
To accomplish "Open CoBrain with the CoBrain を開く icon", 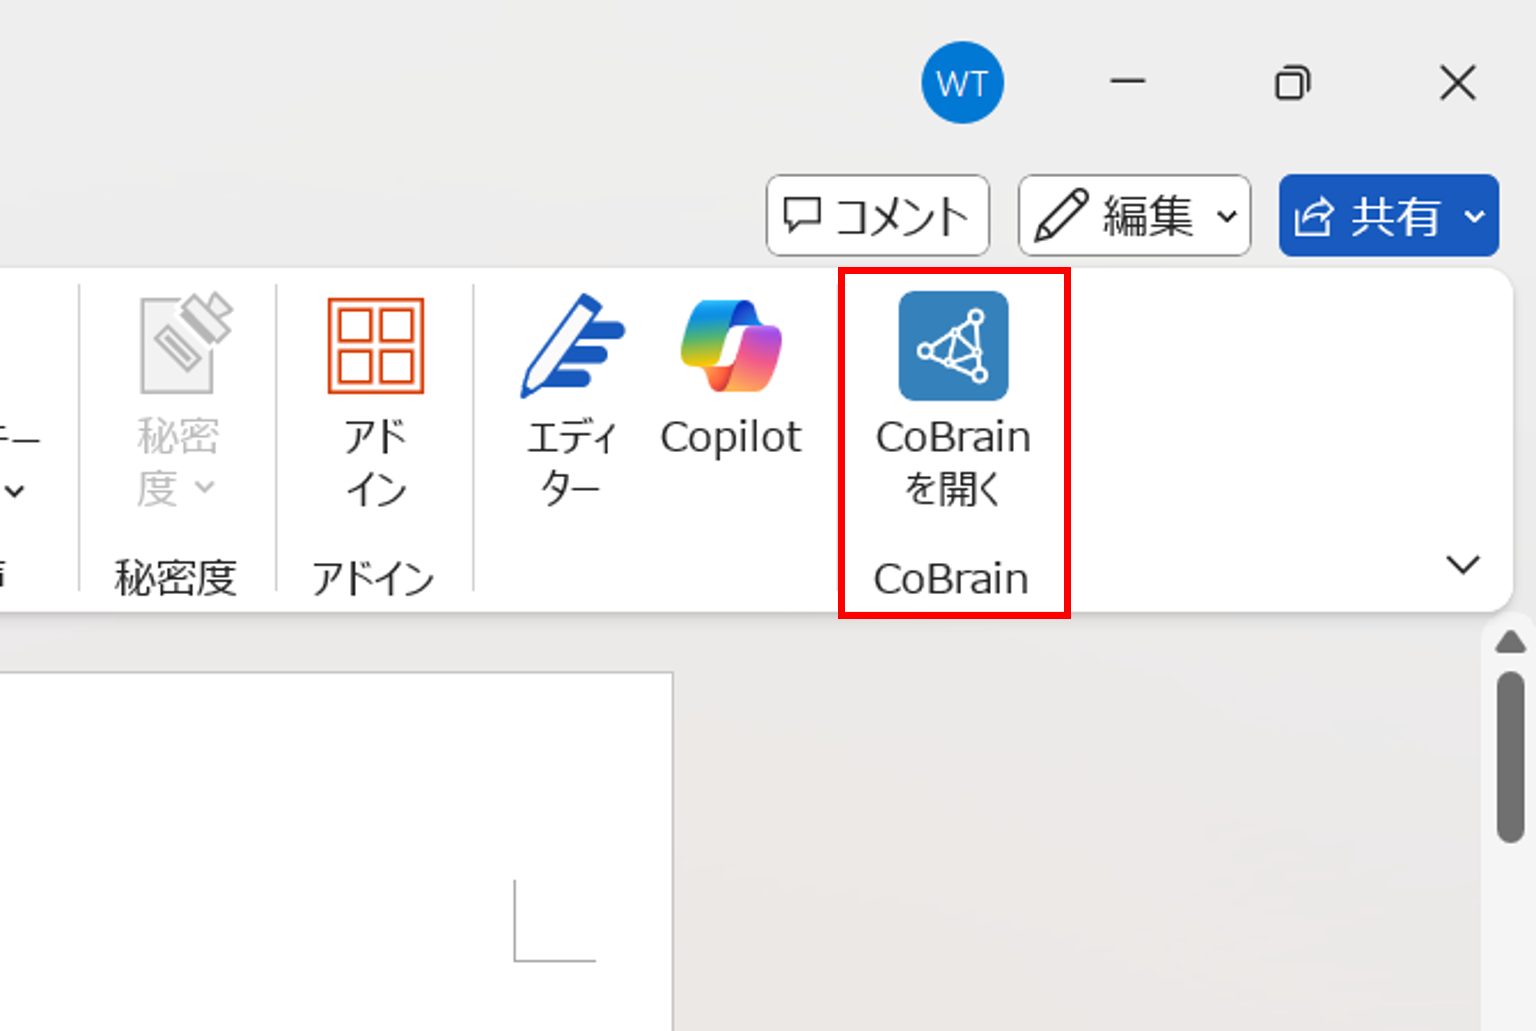I will point(952,347).
